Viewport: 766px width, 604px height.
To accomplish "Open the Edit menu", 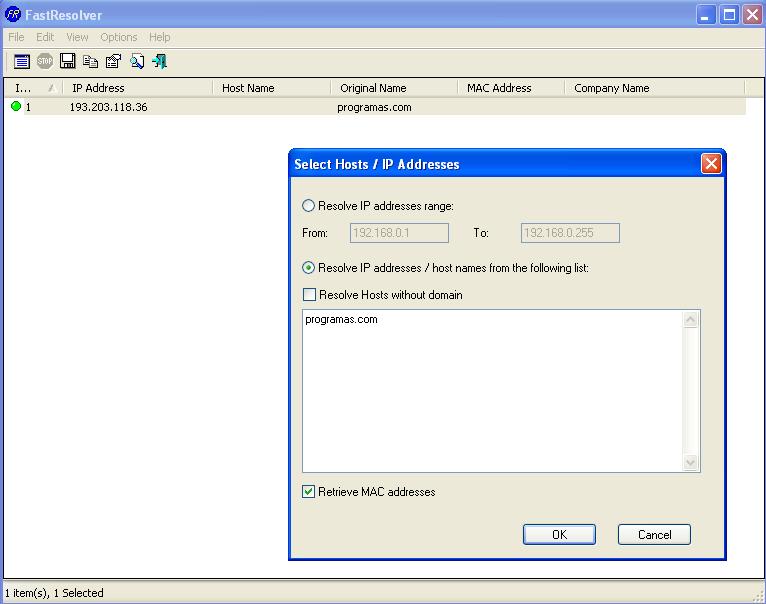I will click(45, 37).
